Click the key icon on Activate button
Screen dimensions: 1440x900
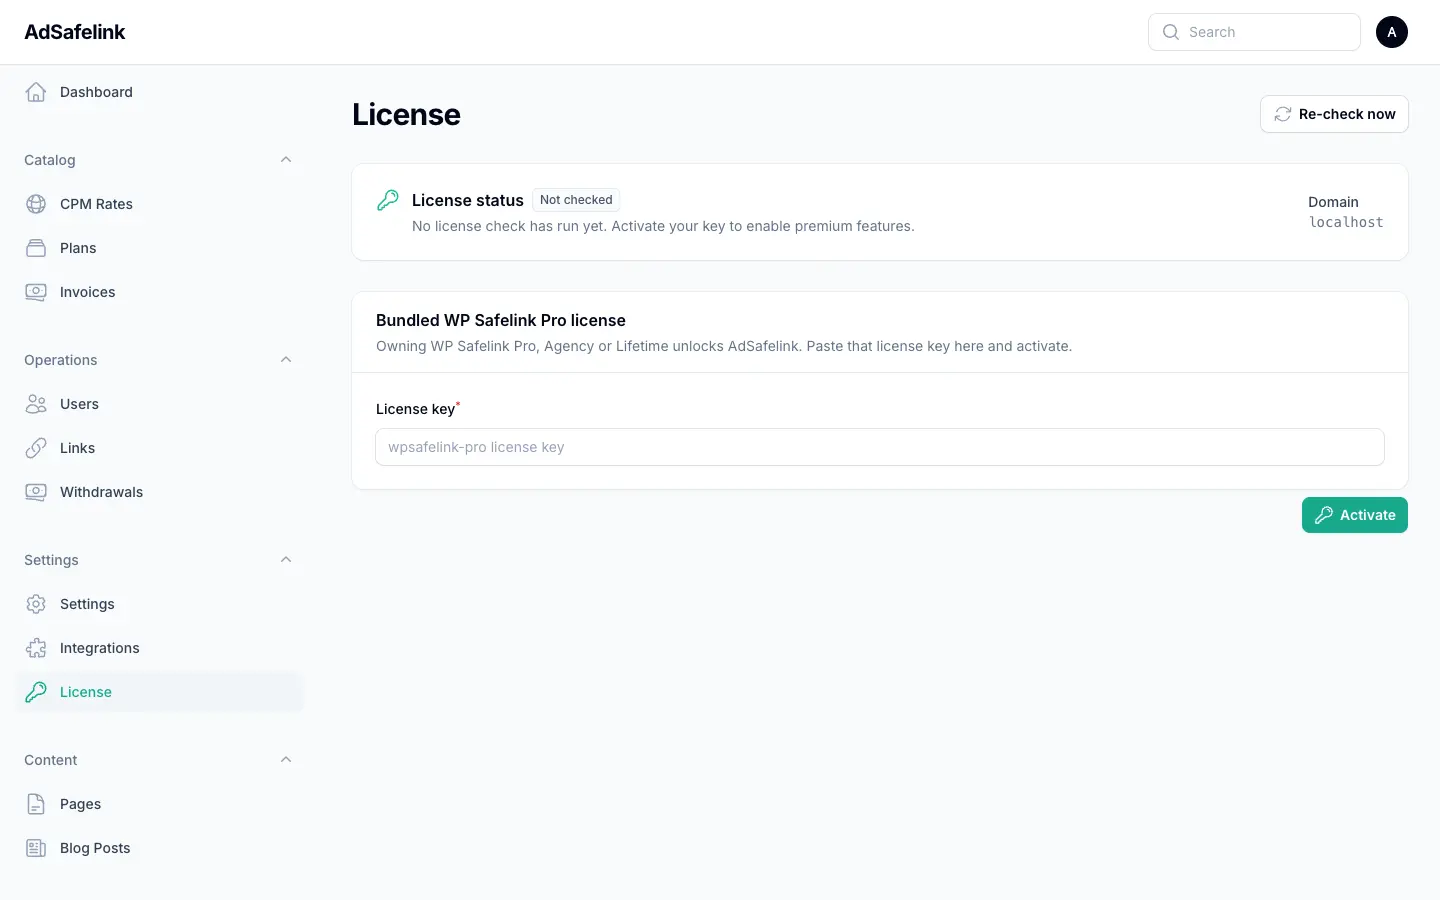click(1324, 515)
